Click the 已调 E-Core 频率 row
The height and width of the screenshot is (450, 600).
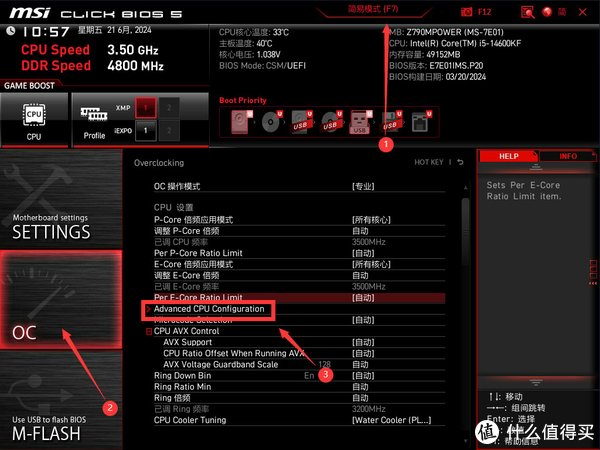point(299,287)
